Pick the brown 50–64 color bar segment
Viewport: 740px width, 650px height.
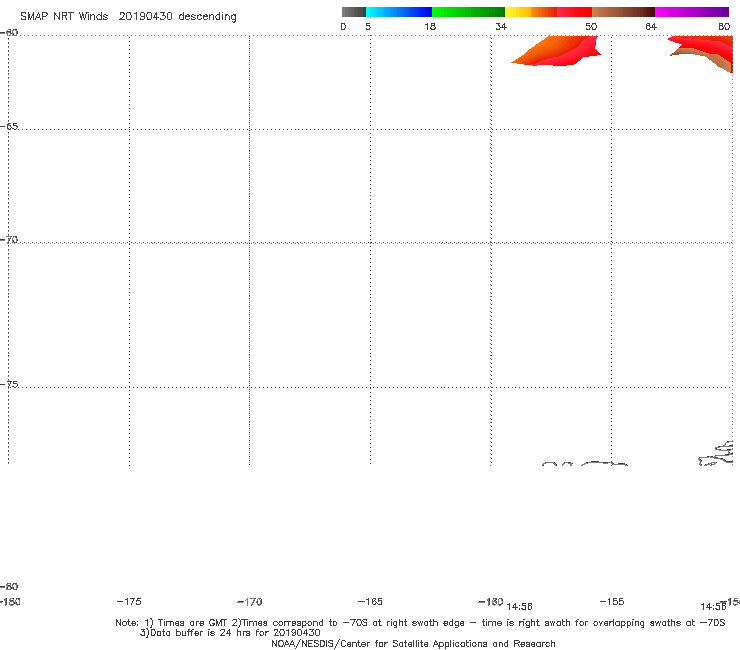623,12
